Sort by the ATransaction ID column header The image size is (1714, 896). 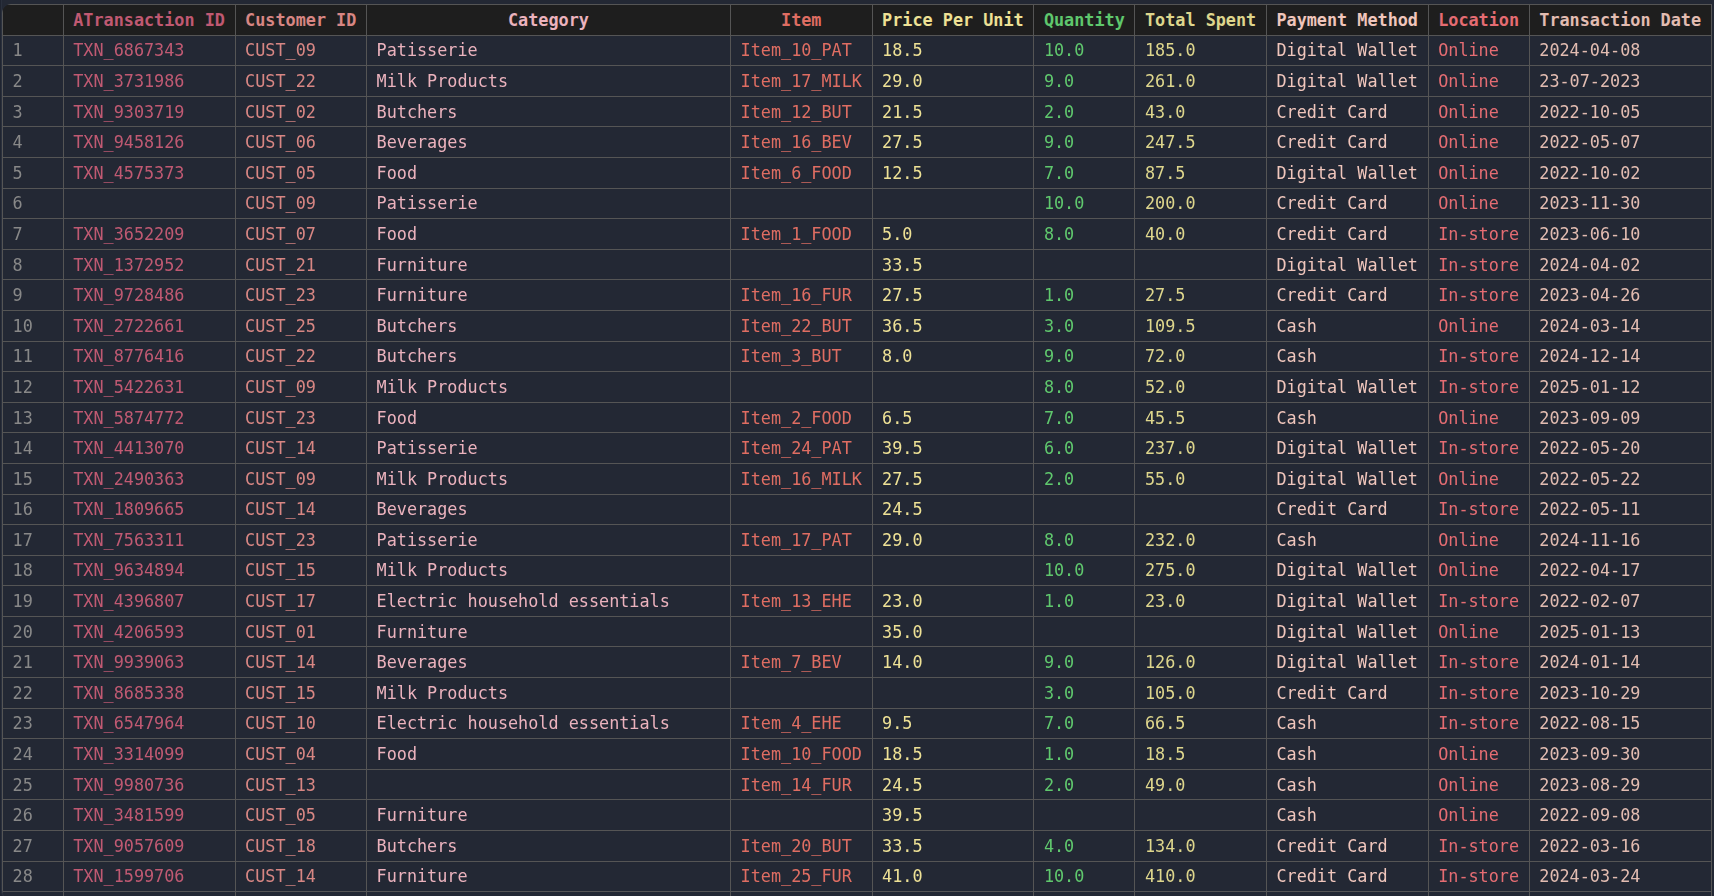pos(149,20)
